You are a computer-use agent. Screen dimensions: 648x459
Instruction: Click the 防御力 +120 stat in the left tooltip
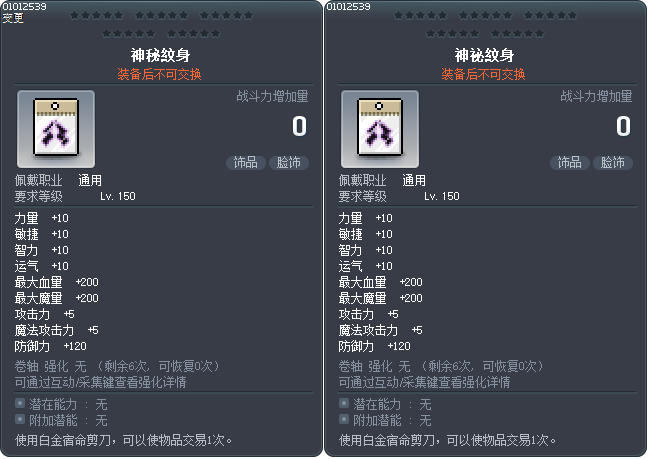[50, 345]
